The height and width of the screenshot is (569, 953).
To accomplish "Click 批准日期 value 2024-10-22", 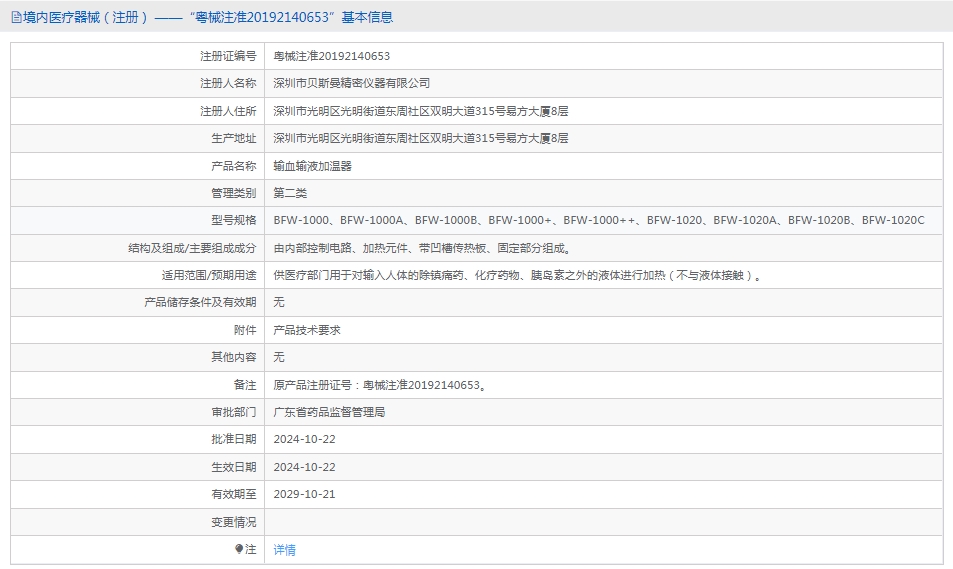I will coord(304,439).
